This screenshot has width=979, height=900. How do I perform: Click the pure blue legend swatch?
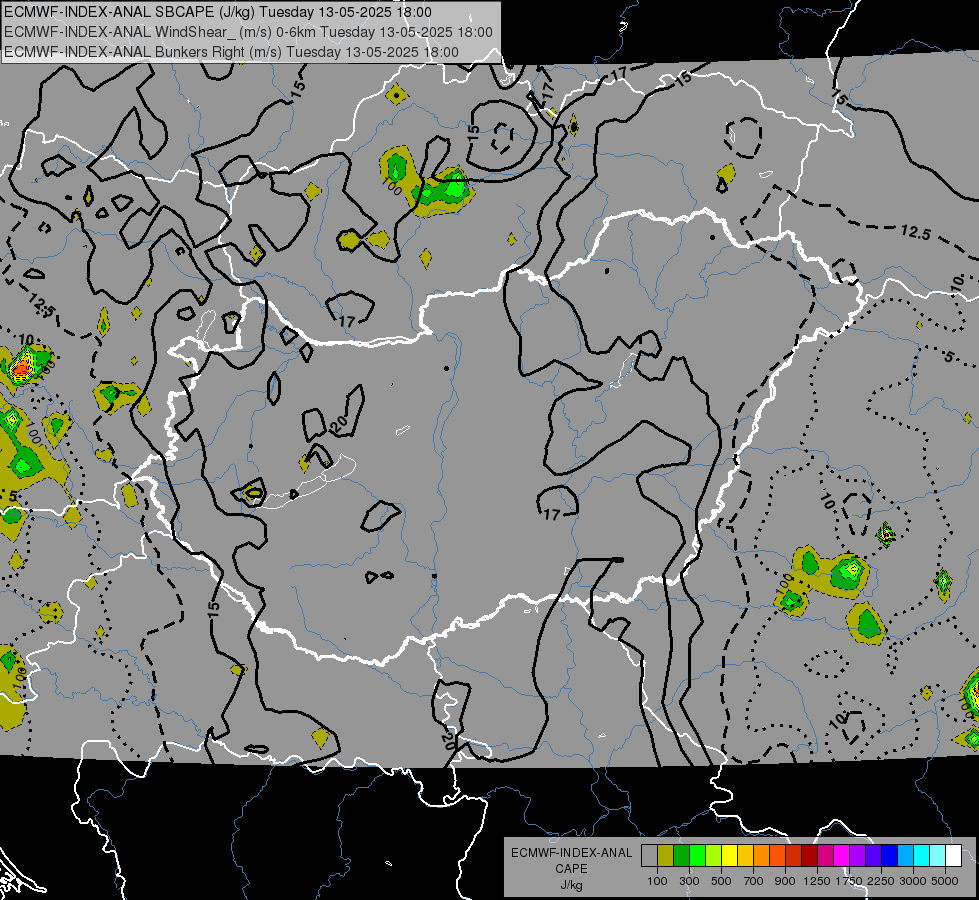[890, 855]
